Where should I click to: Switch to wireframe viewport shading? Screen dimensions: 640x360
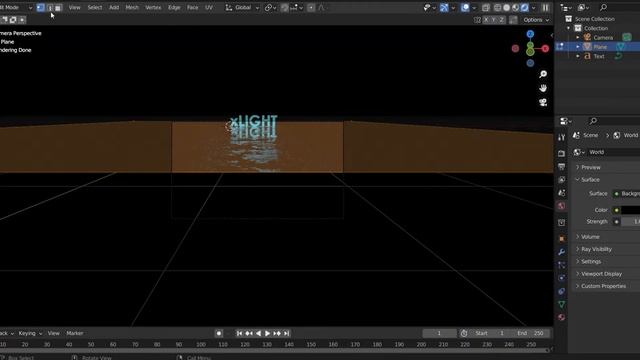tap(498, 7)
